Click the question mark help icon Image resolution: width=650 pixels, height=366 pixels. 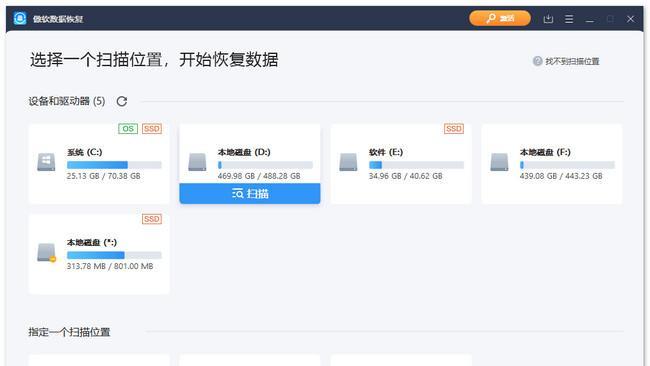537,61
